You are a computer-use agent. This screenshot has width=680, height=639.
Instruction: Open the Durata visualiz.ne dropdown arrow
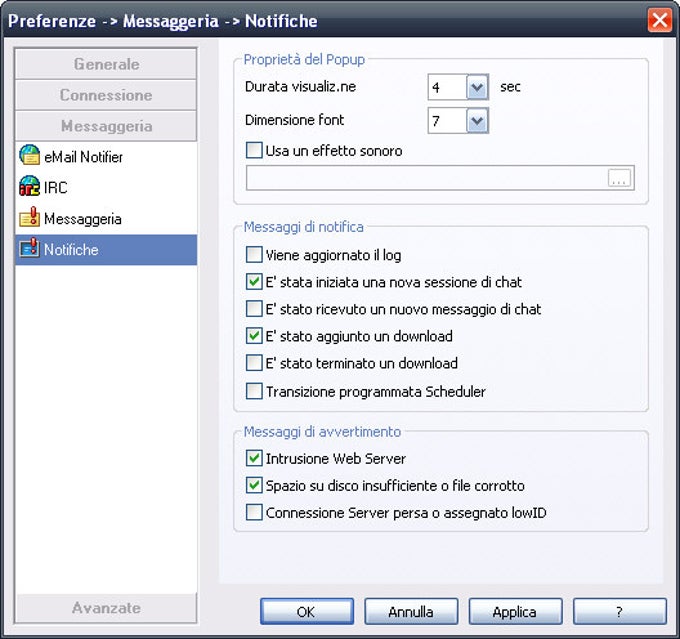(477, 87)
